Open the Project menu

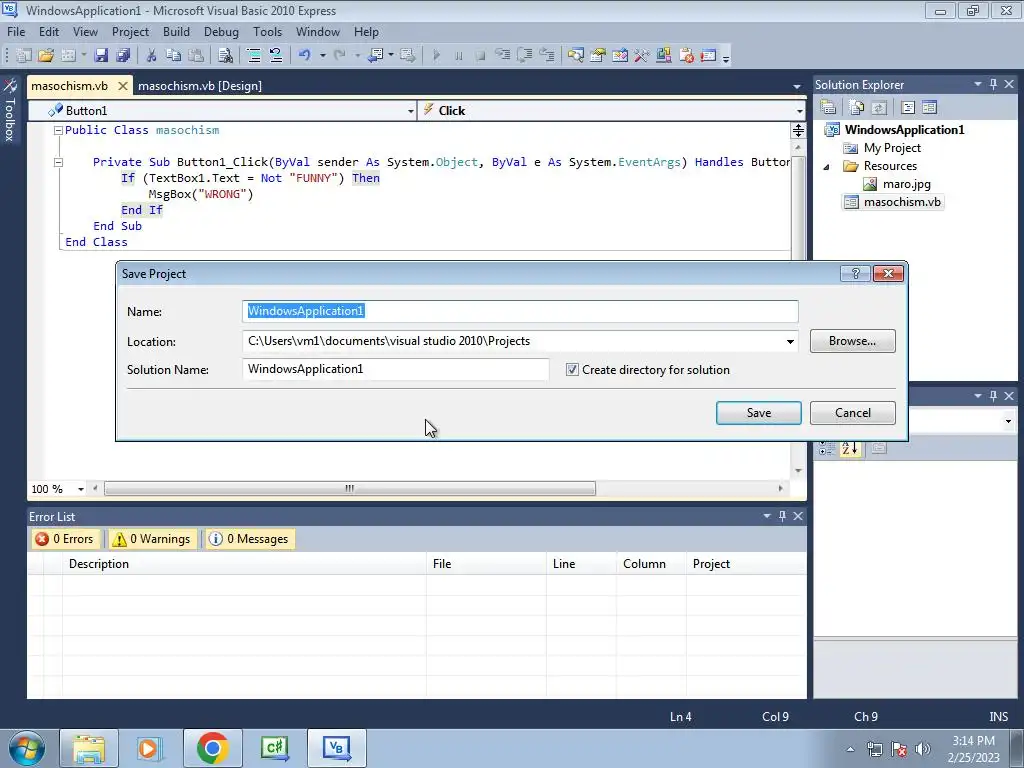tap(130, 31)
